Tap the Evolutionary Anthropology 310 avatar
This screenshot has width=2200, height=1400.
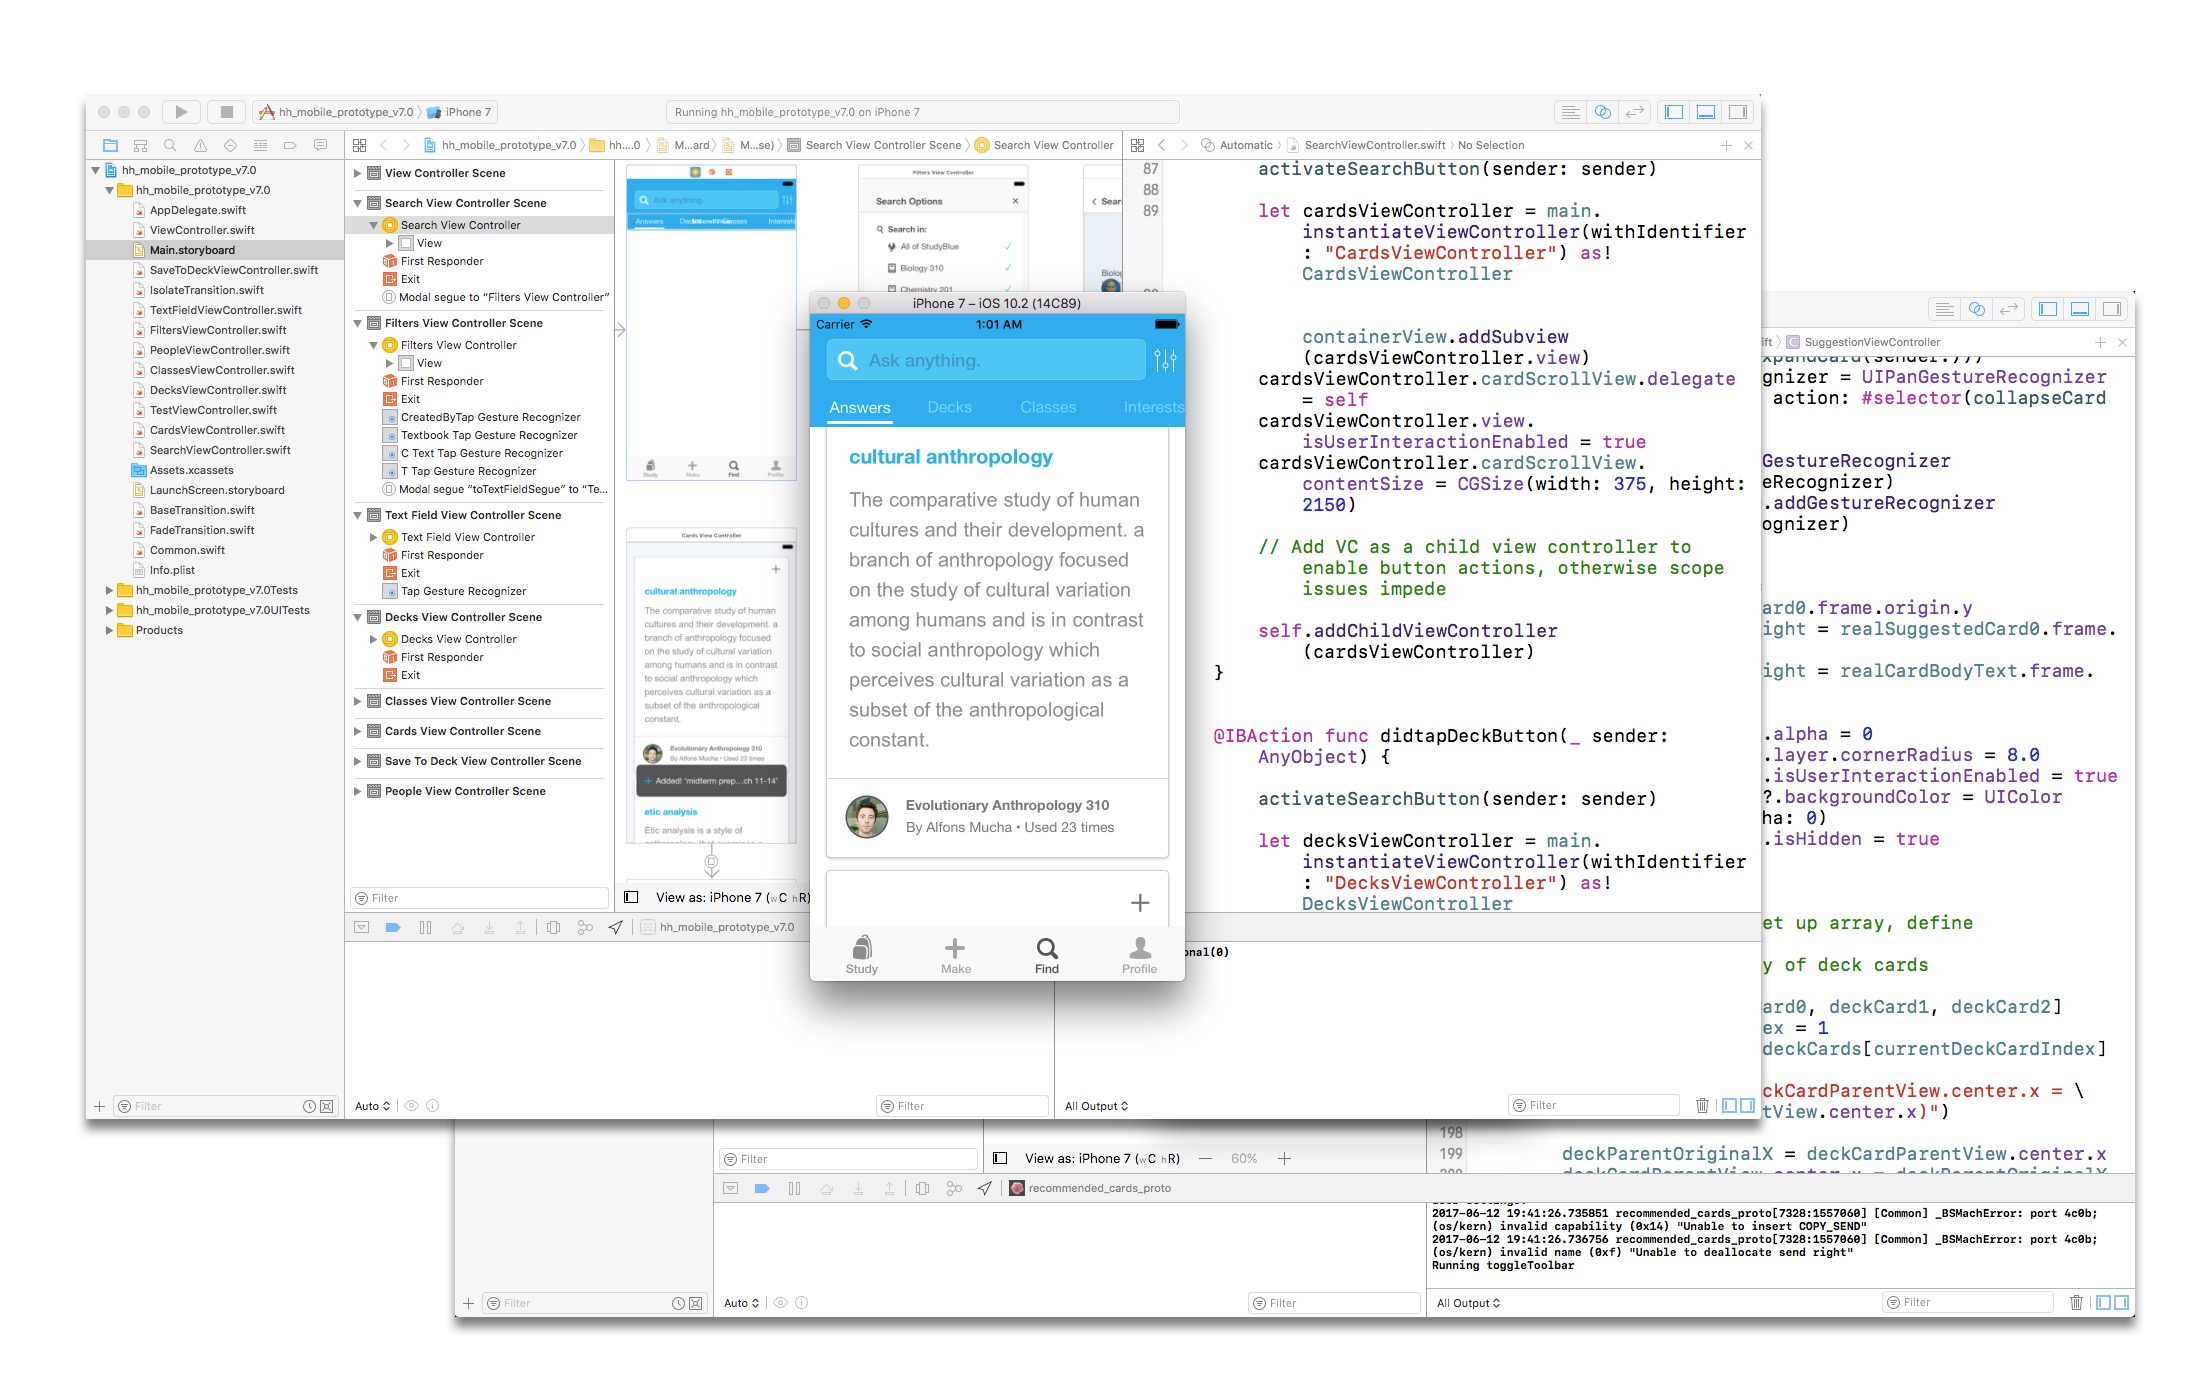(x=867, y=816)
